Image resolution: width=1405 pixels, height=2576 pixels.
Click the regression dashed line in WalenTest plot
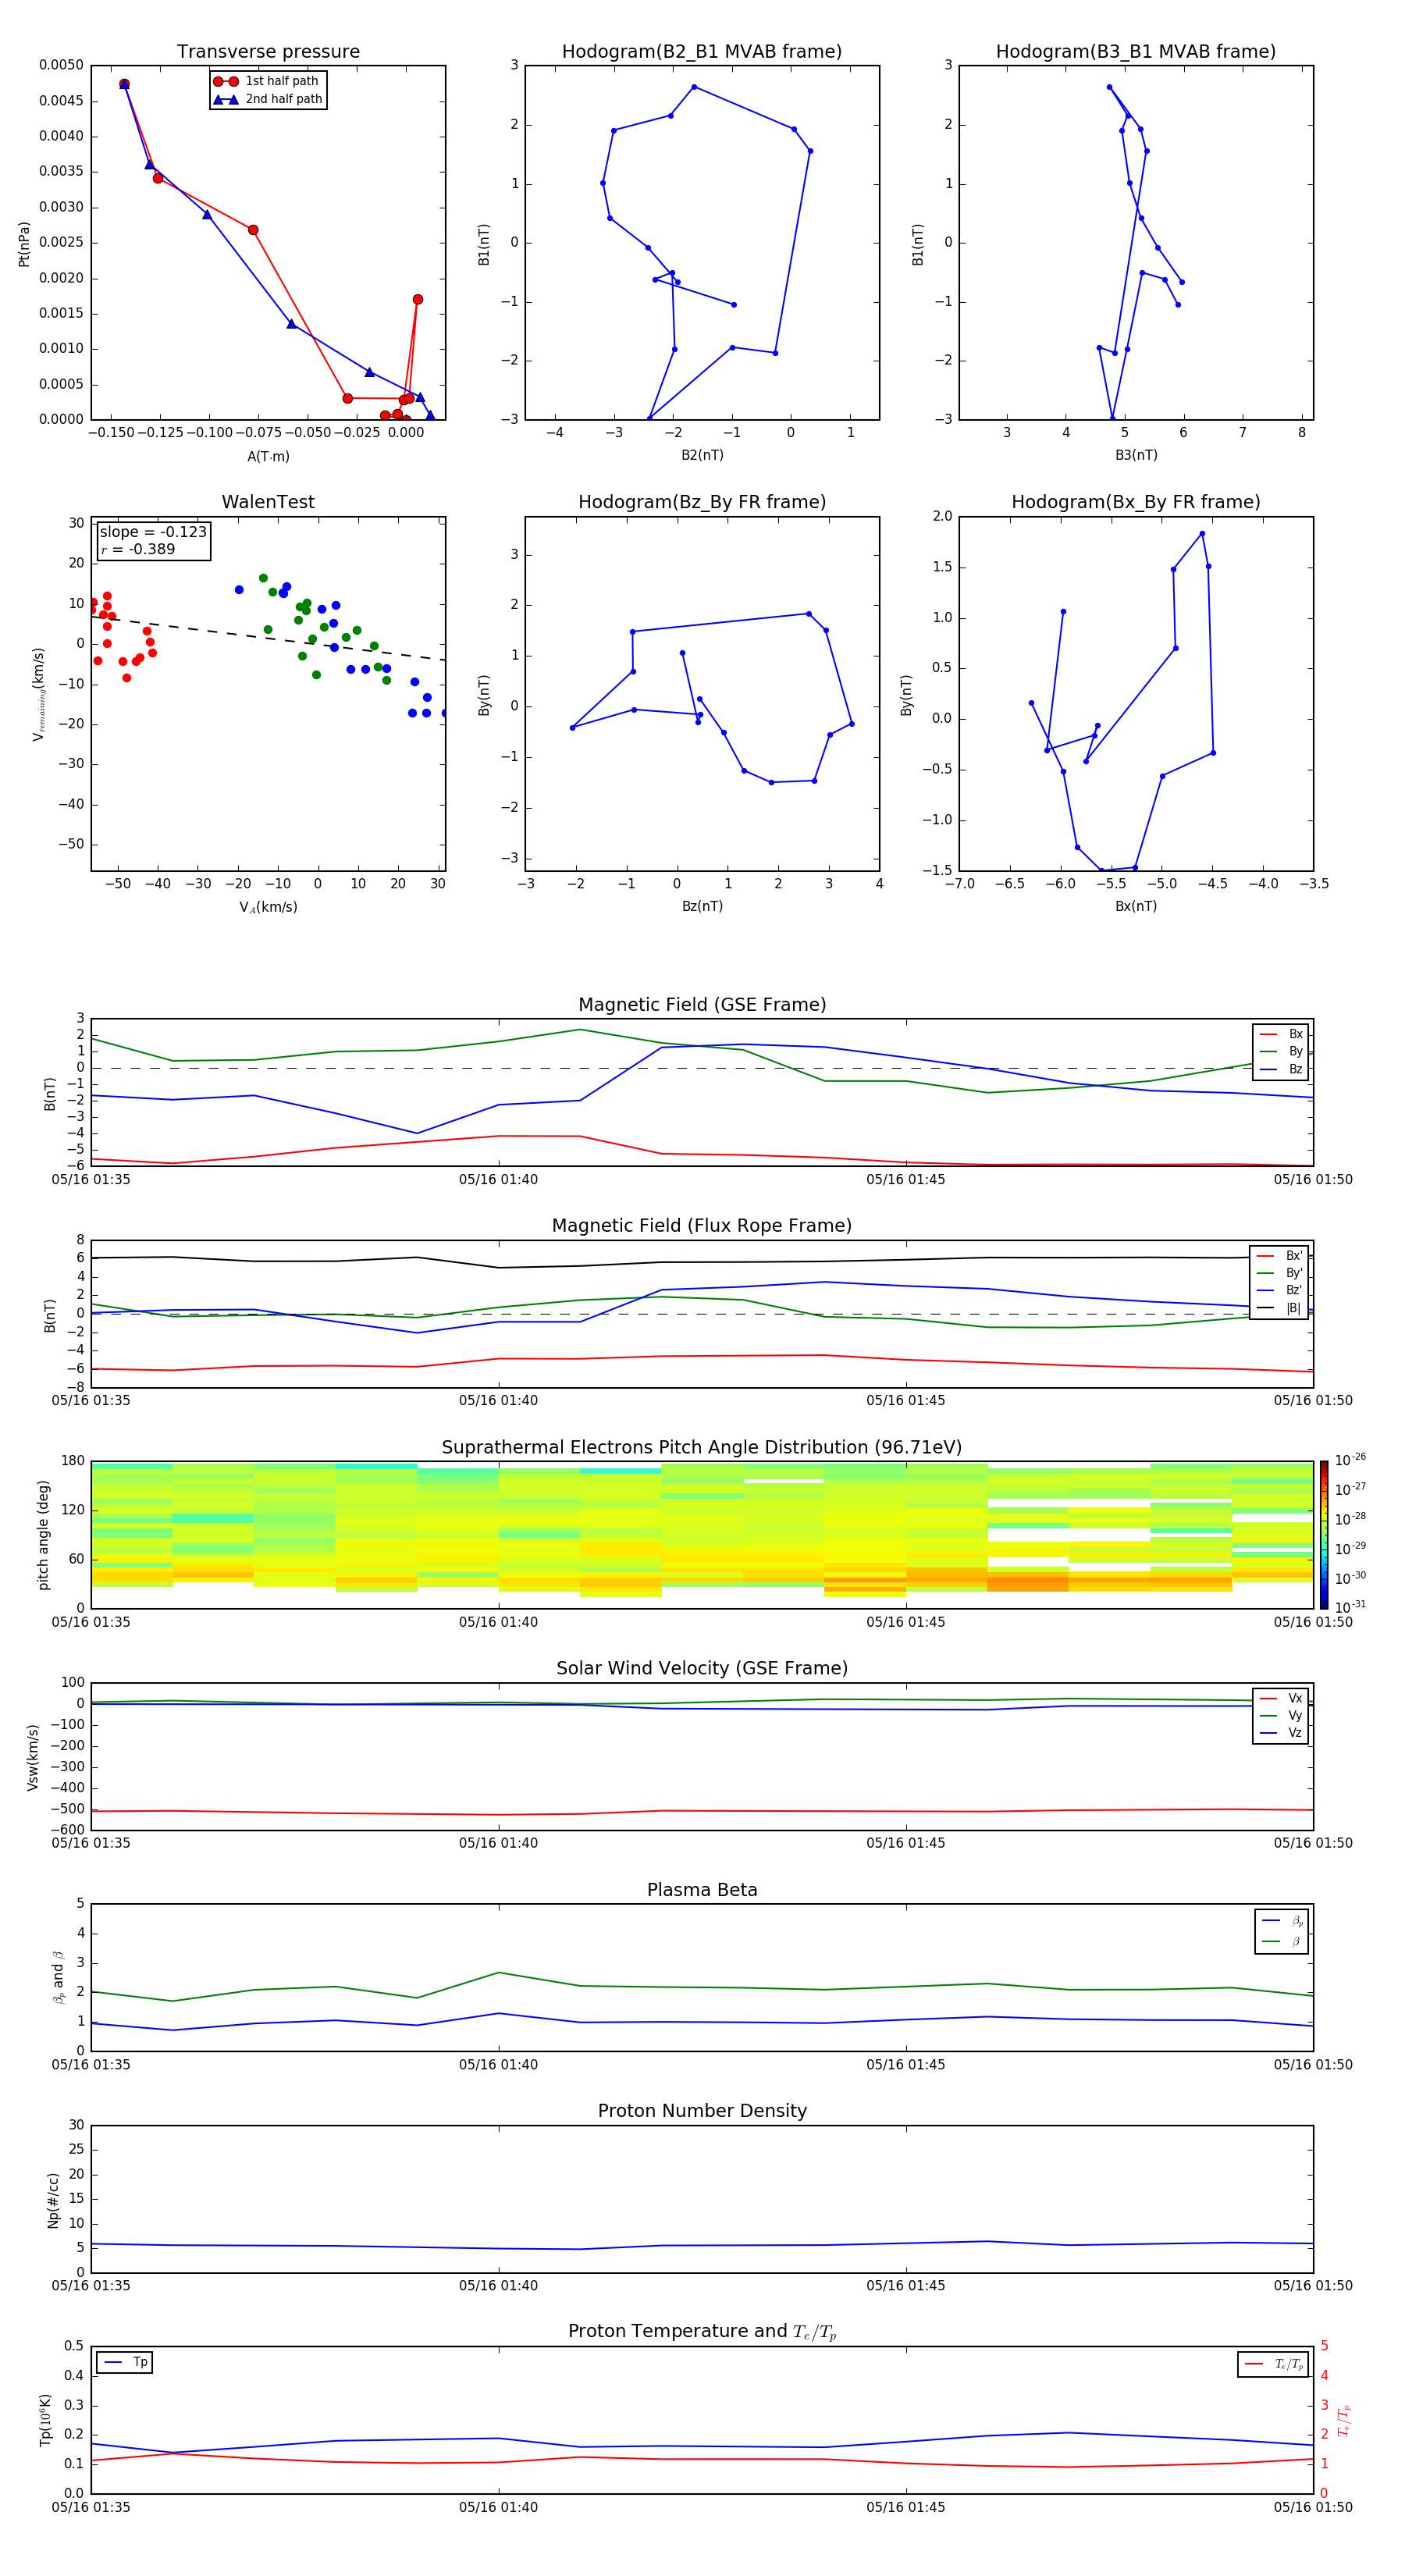pos(268,638)
